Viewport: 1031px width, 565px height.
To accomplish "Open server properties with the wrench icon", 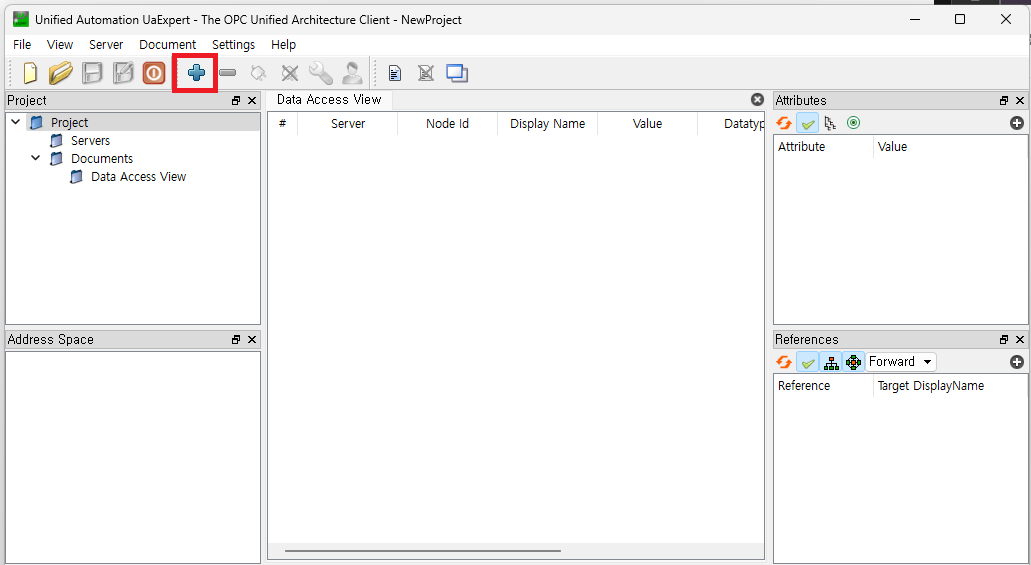I will [x=321, y=73].
